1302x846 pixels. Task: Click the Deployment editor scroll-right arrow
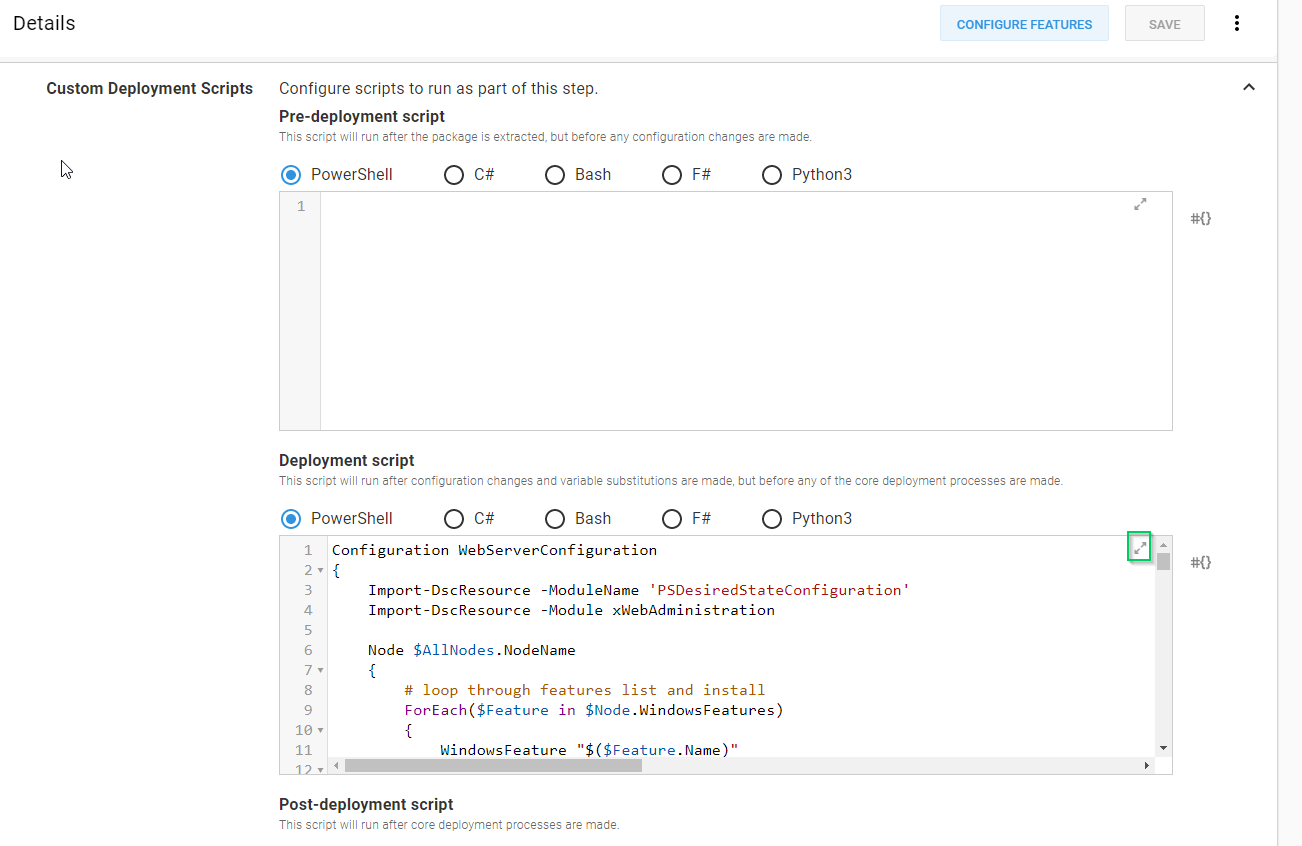1146,765
